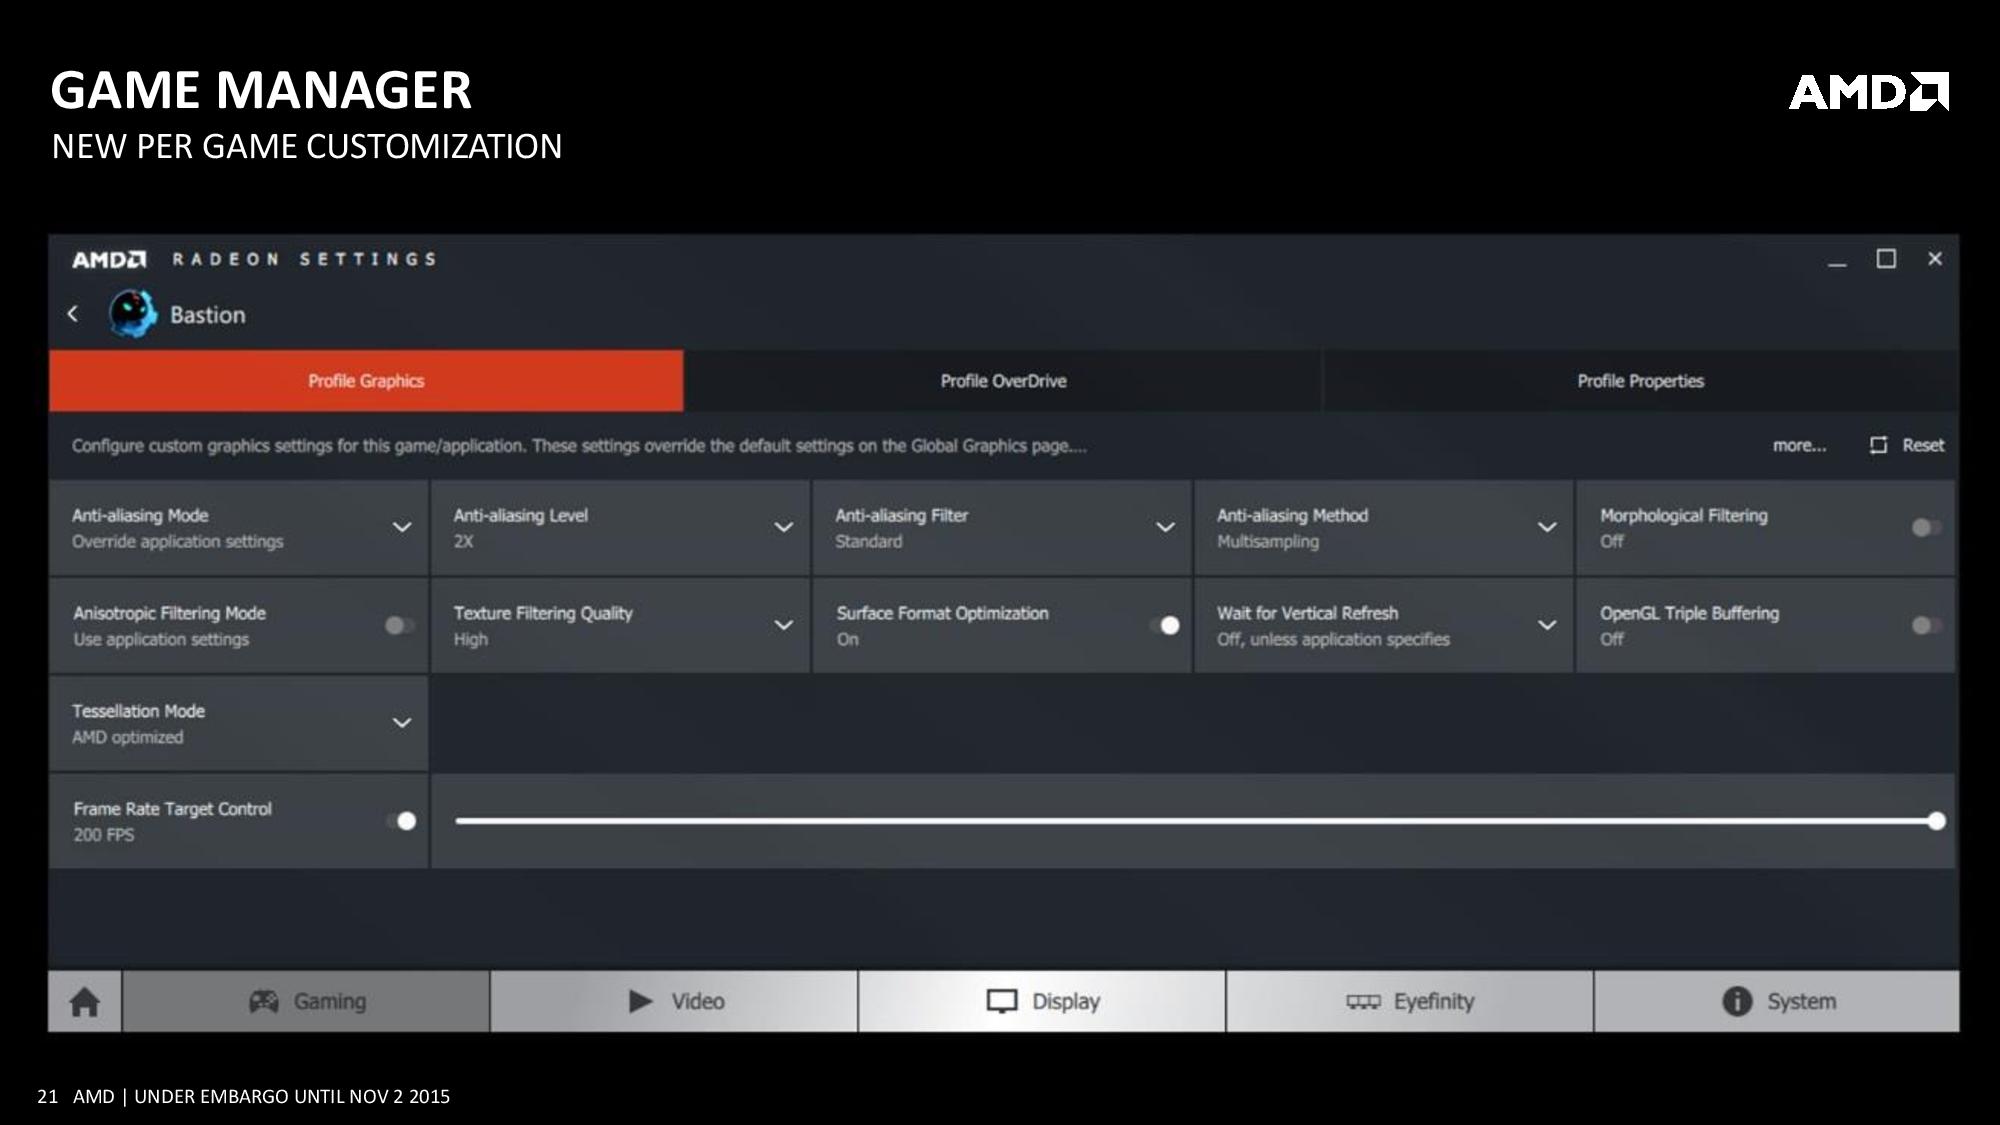Switch to Profile OverDrive tab
The height and width of the screenshot is (1125, 2000).
(1001, 379)
